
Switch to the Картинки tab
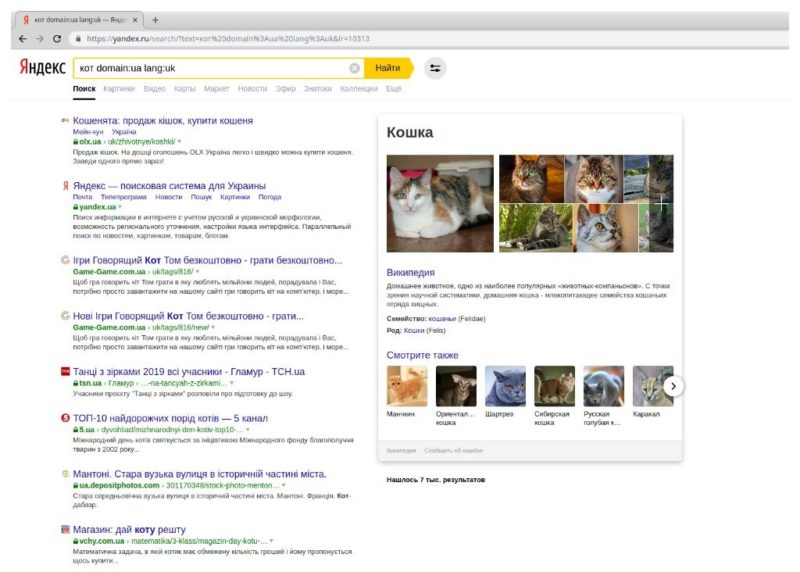click(x=119, y=89)
